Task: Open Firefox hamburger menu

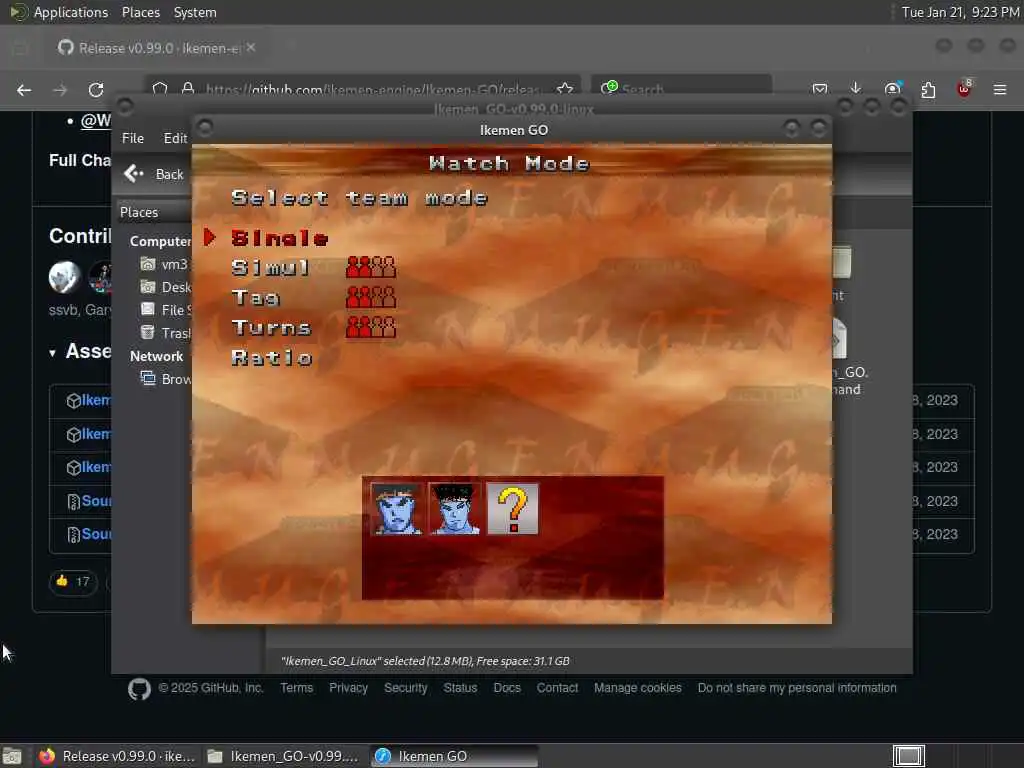Action: [1000, 89]
